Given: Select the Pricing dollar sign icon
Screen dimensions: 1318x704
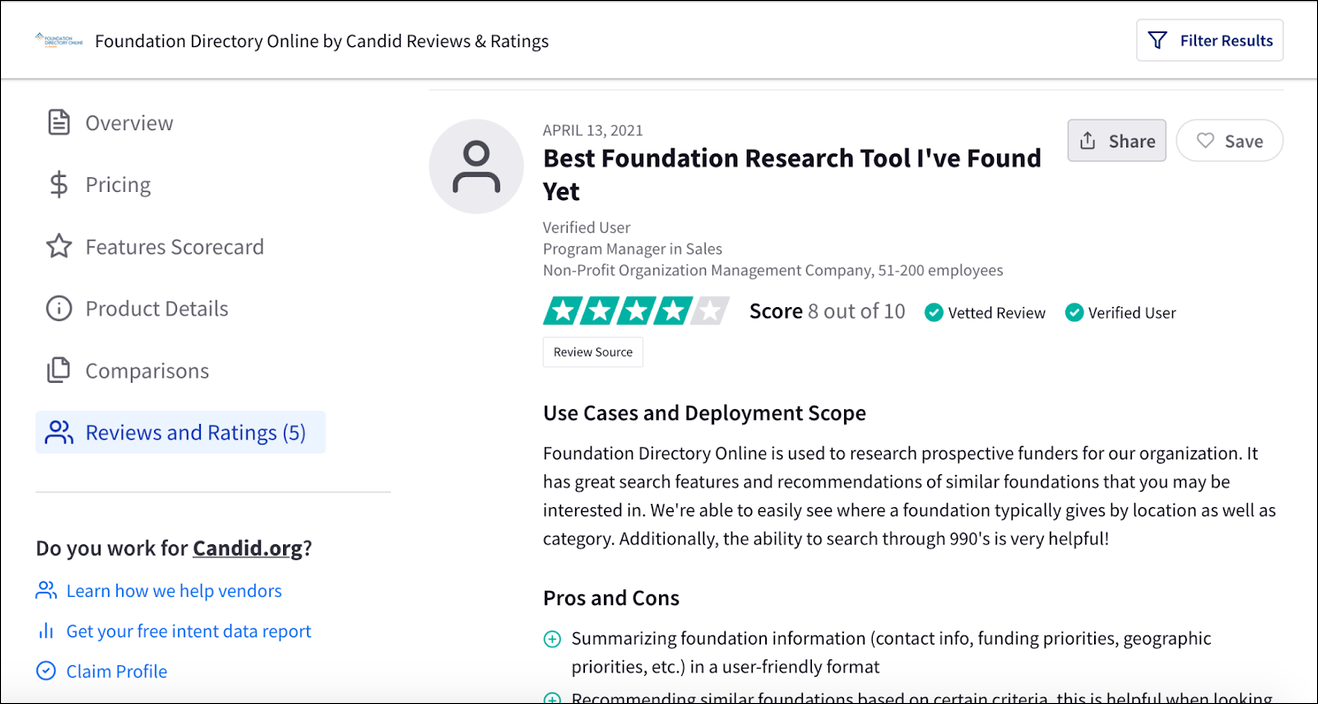Looking at the screenshot, I should (x=56, y=184).
